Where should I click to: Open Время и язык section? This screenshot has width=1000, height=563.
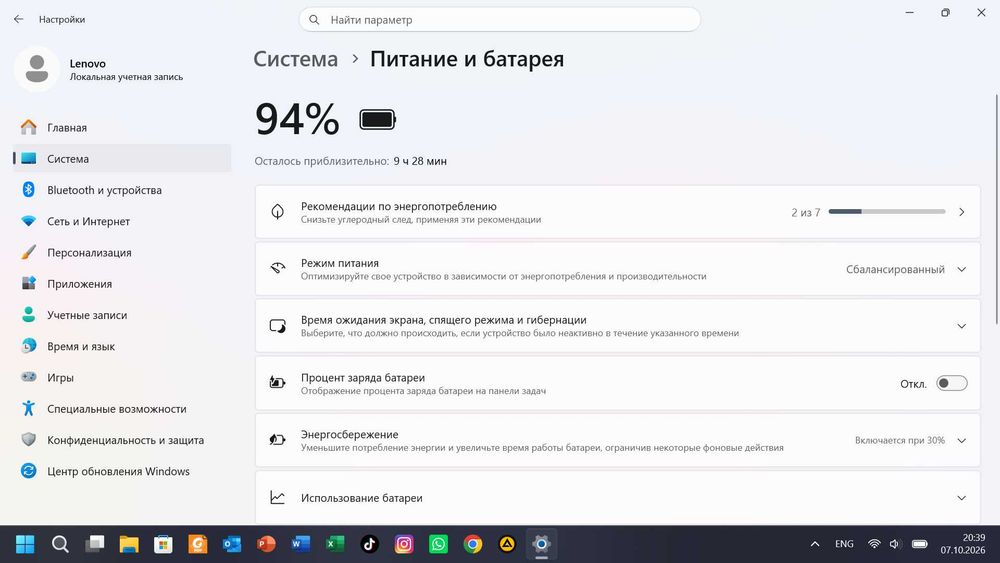[122, 346]
